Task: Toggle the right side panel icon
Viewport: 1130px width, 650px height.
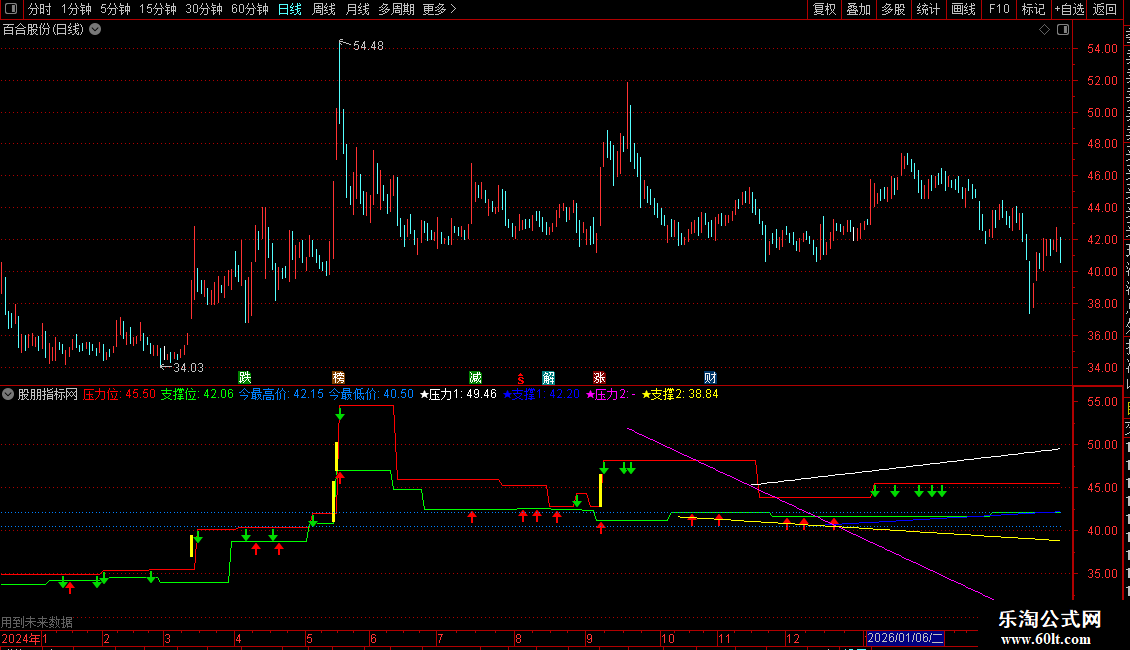Action: [1063, 30]
